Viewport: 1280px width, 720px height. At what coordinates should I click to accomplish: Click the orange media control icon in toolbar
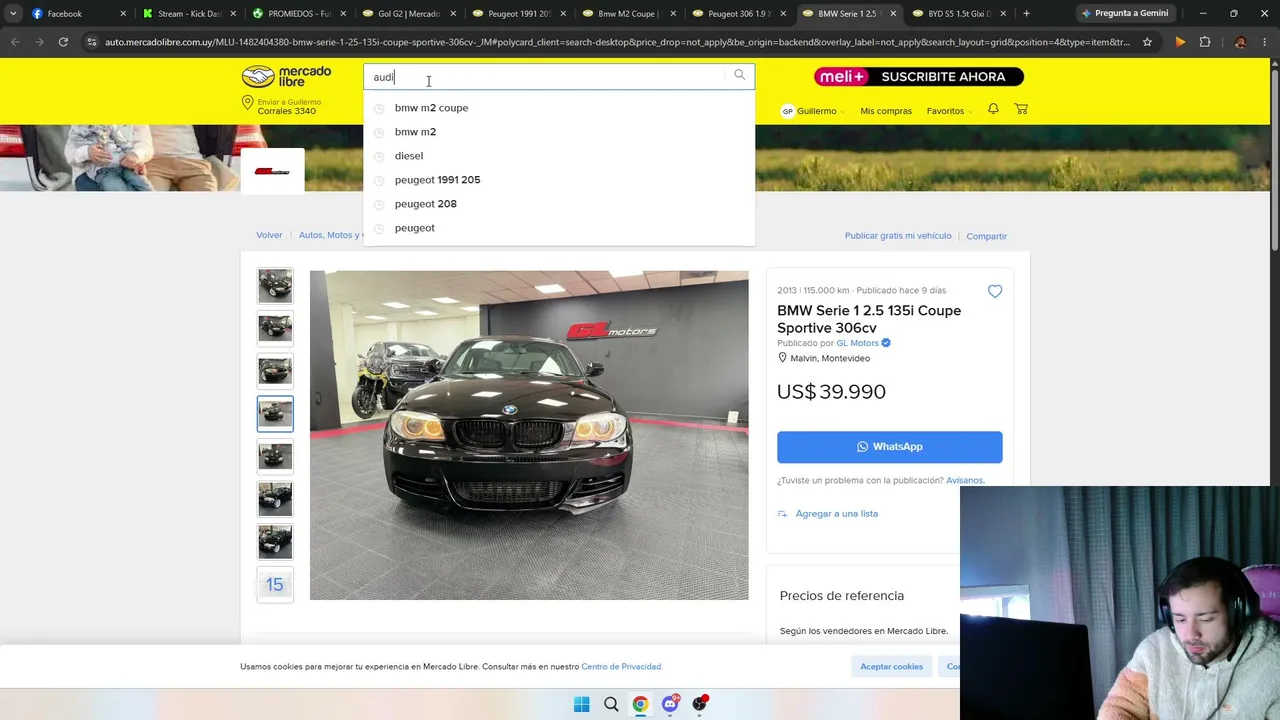(1180, 42)
